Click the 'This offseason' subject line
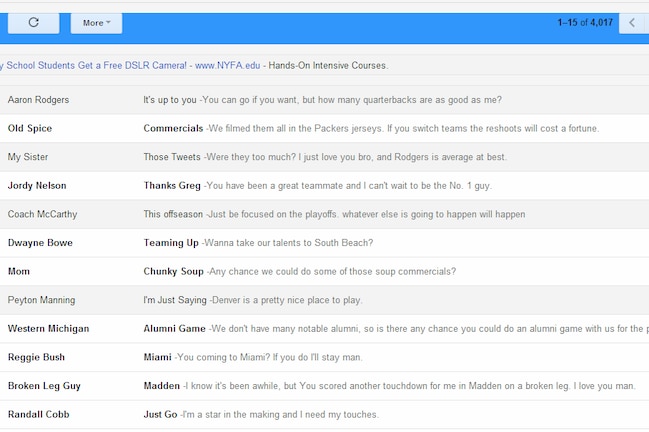This screenshot has width=649, height=432. [x=173, y=214]
